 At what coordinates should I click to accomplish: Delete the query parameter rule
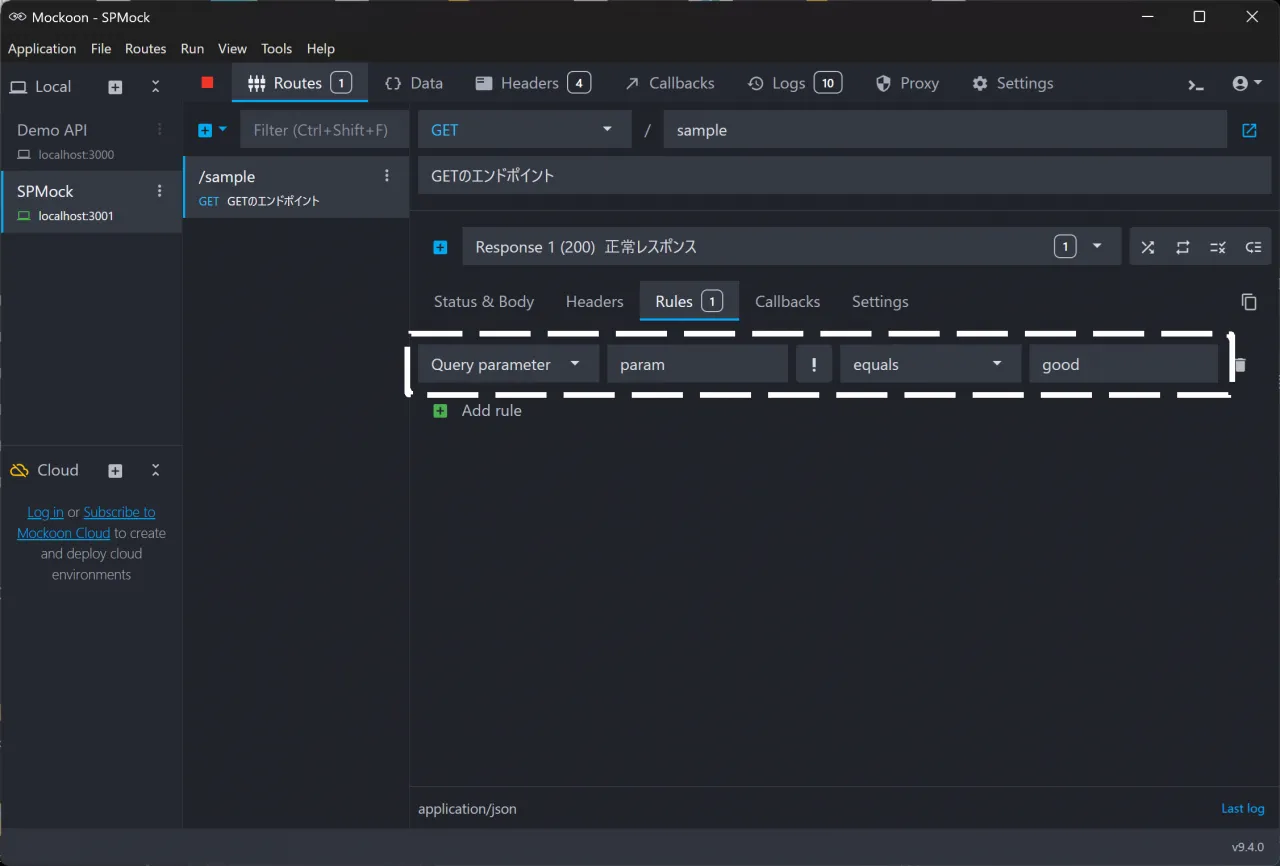click(1241, 365)
